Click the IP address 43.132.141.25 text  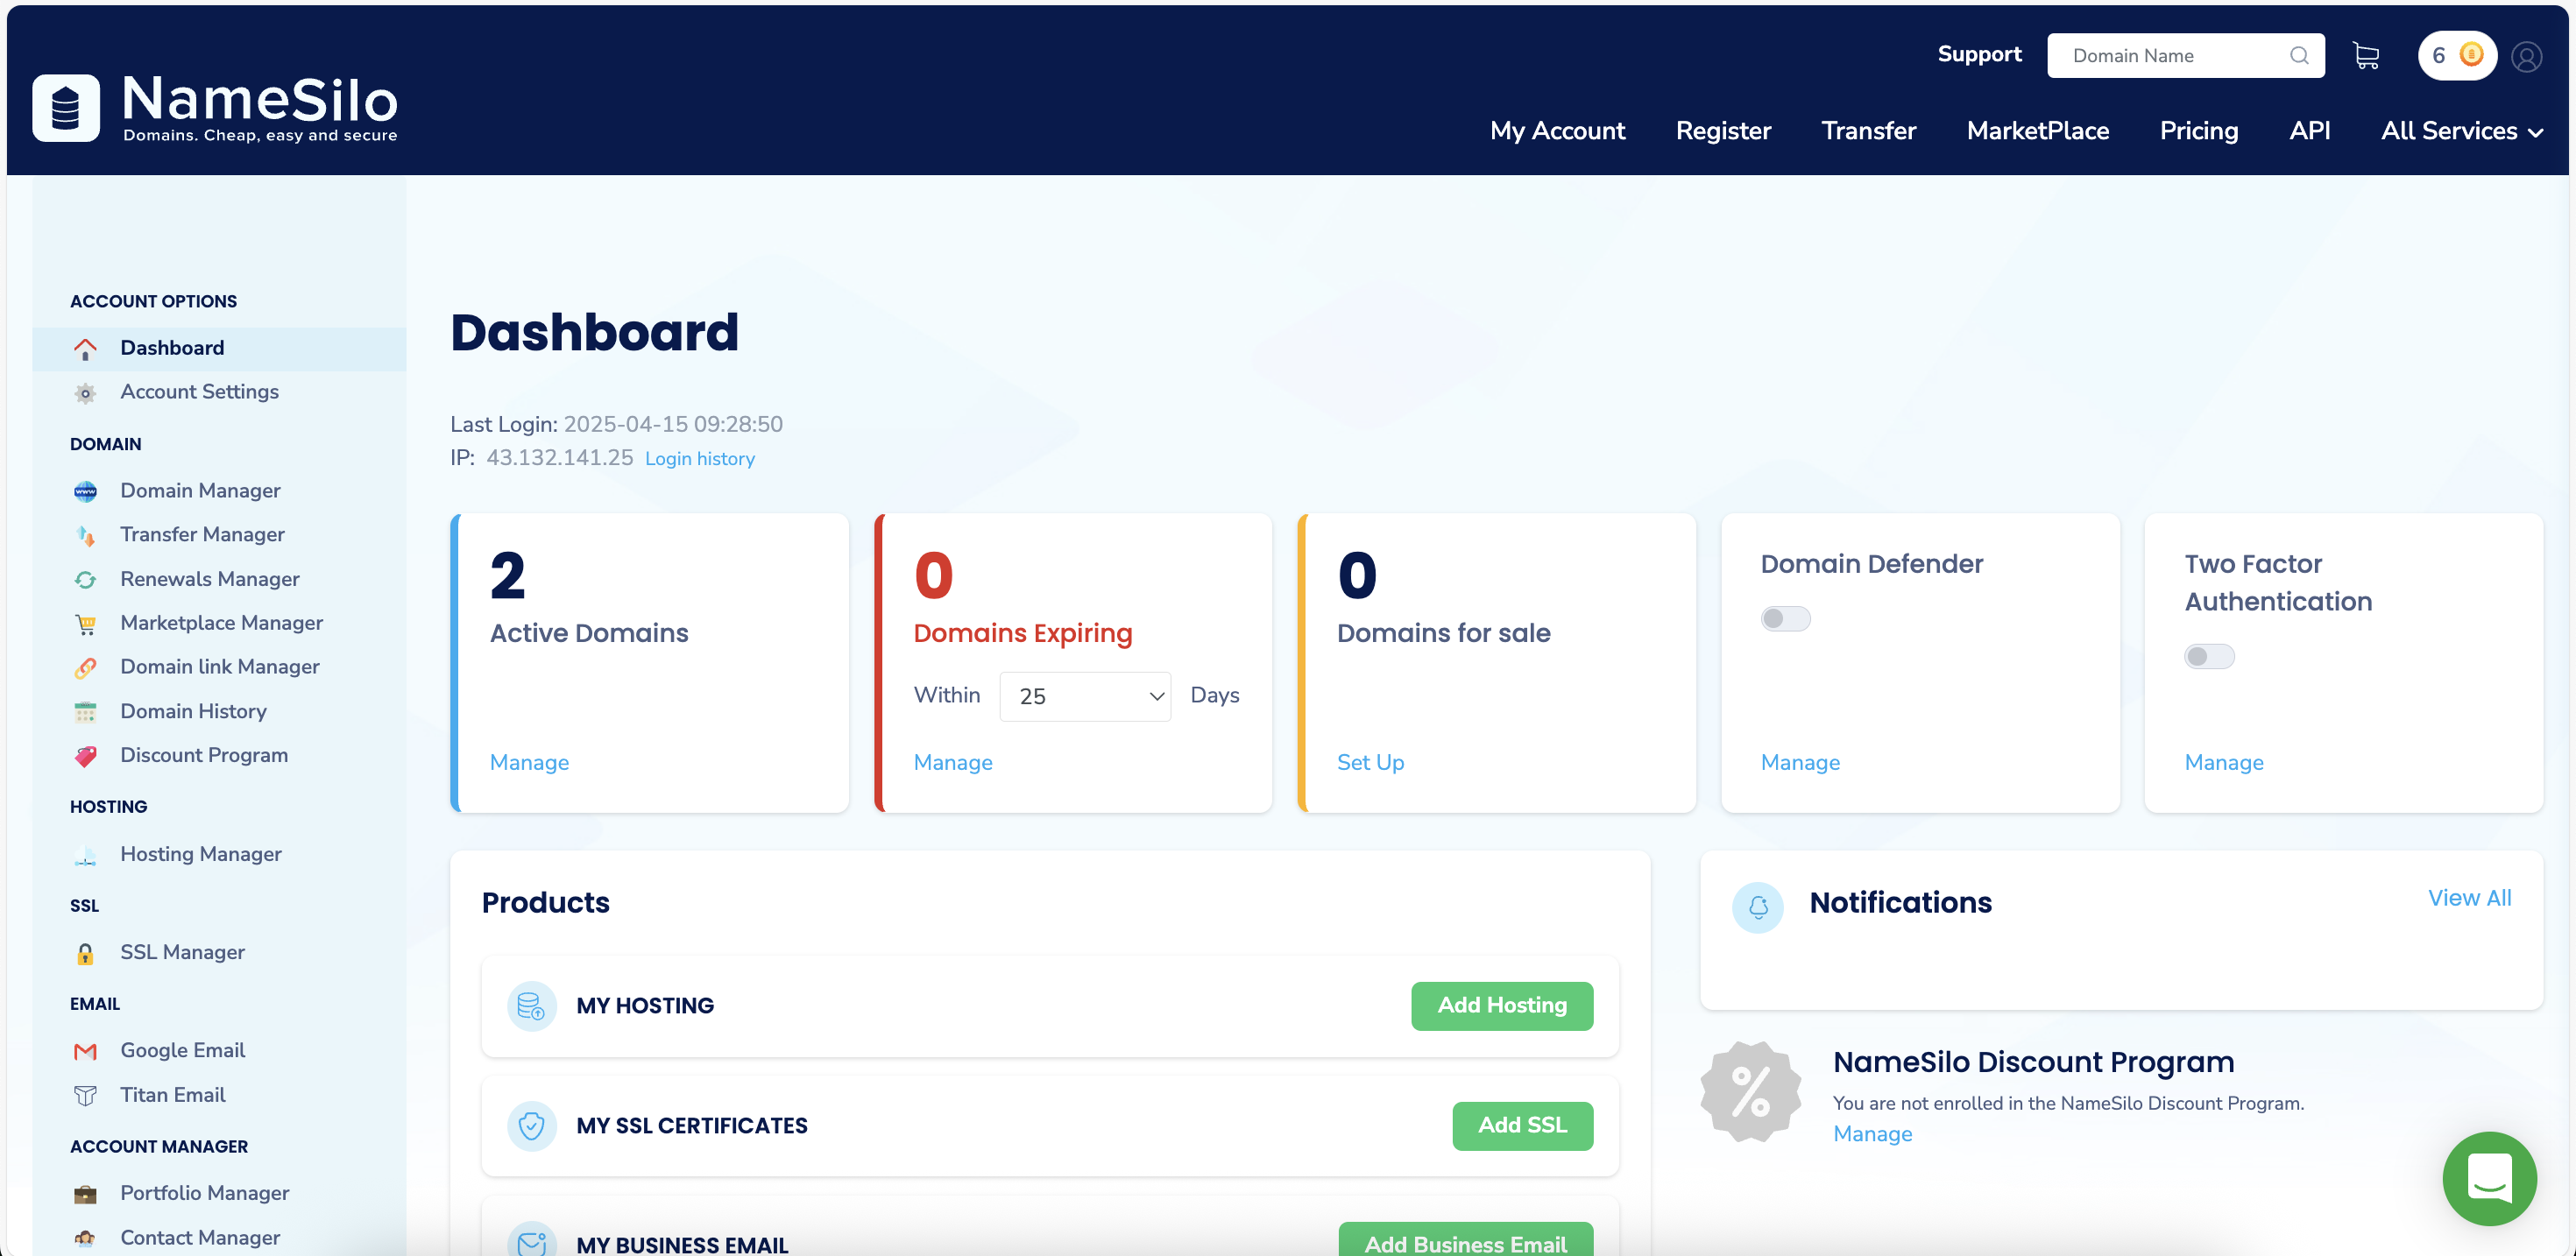click(x=559, y=458)
